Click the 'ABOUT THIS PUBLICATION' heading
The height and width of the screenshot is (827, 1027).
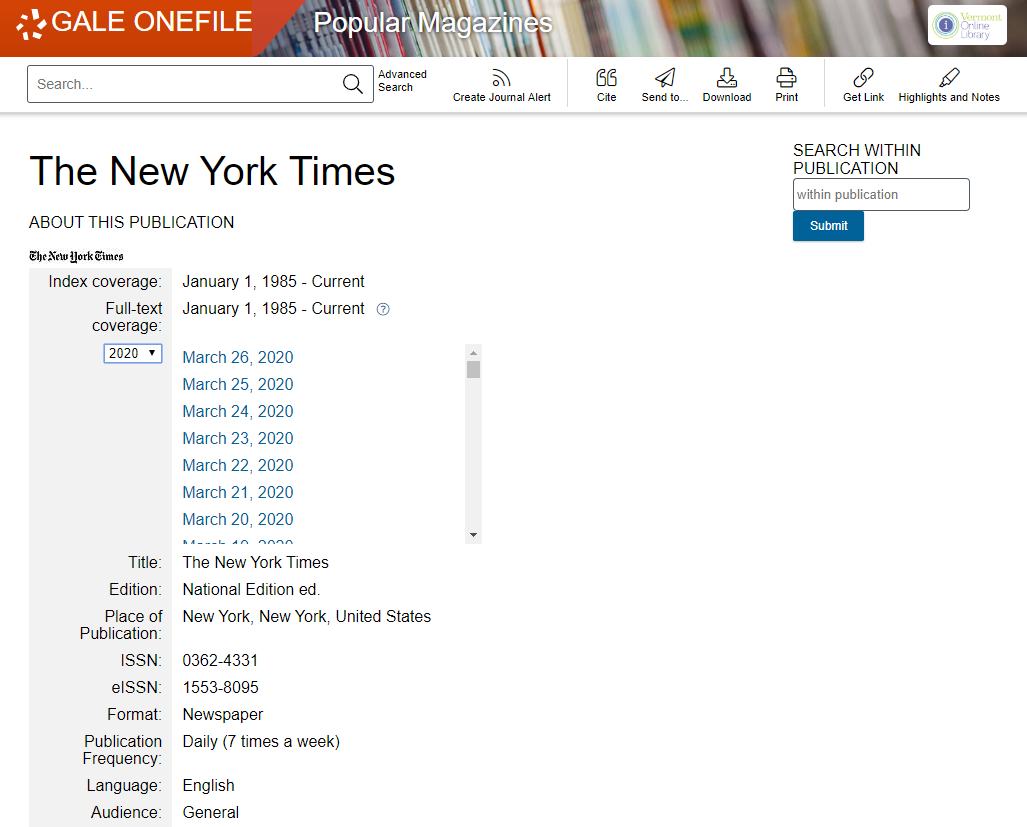click(x=132, y=223)
